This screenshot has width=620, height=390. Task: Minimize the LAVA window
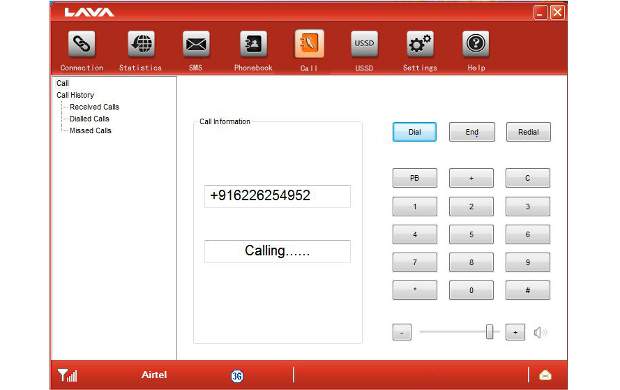(x=540, y=13)
